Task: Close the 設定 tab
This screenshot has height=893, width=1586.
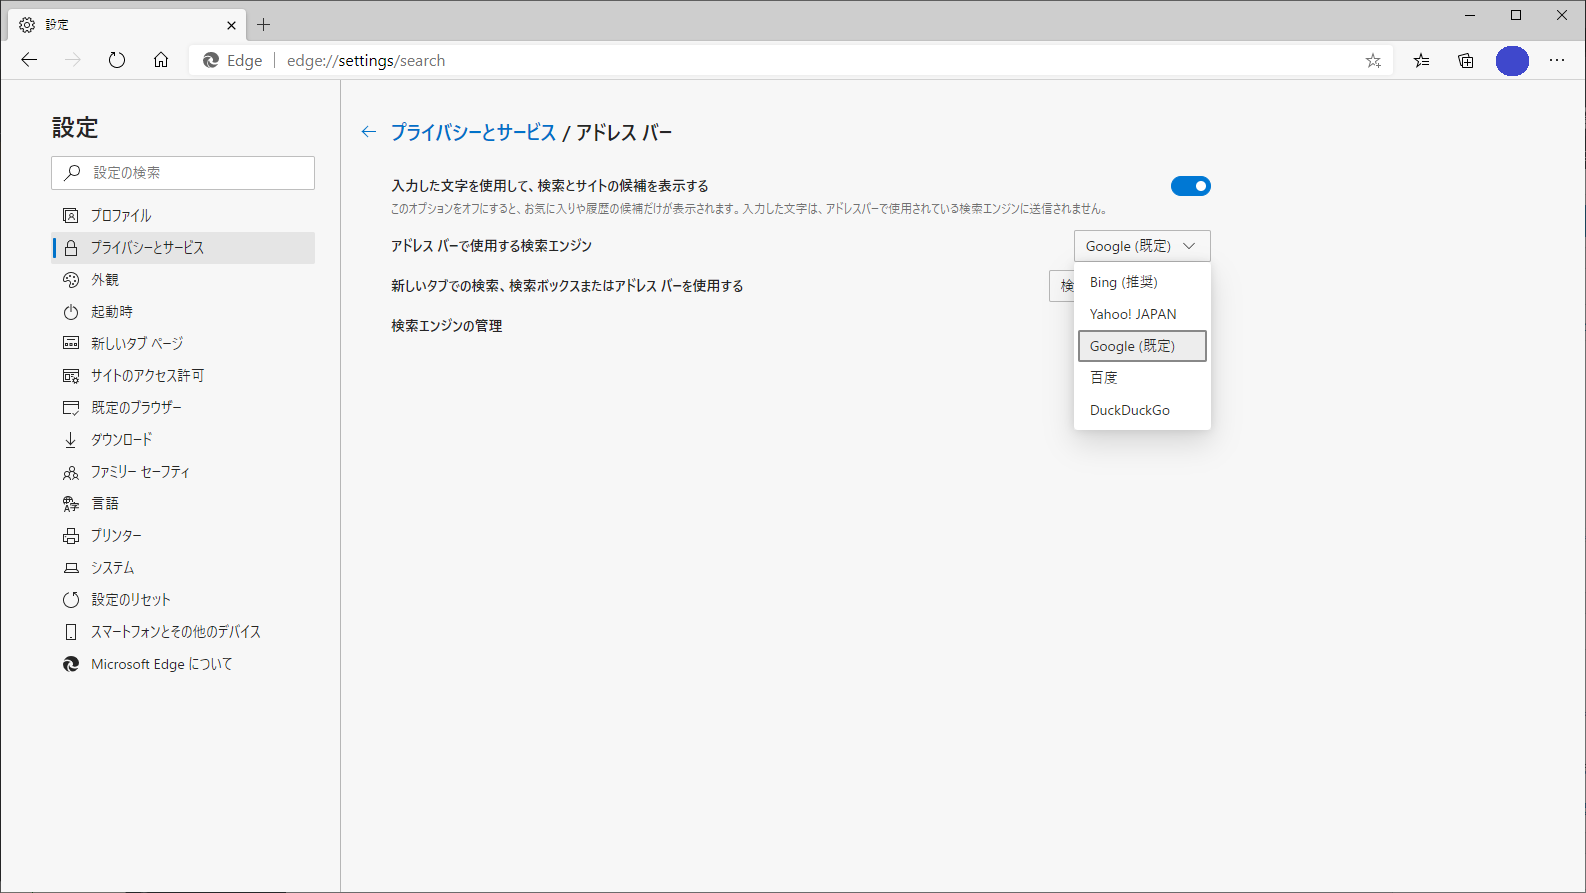Action: click(x=231, y=25)
